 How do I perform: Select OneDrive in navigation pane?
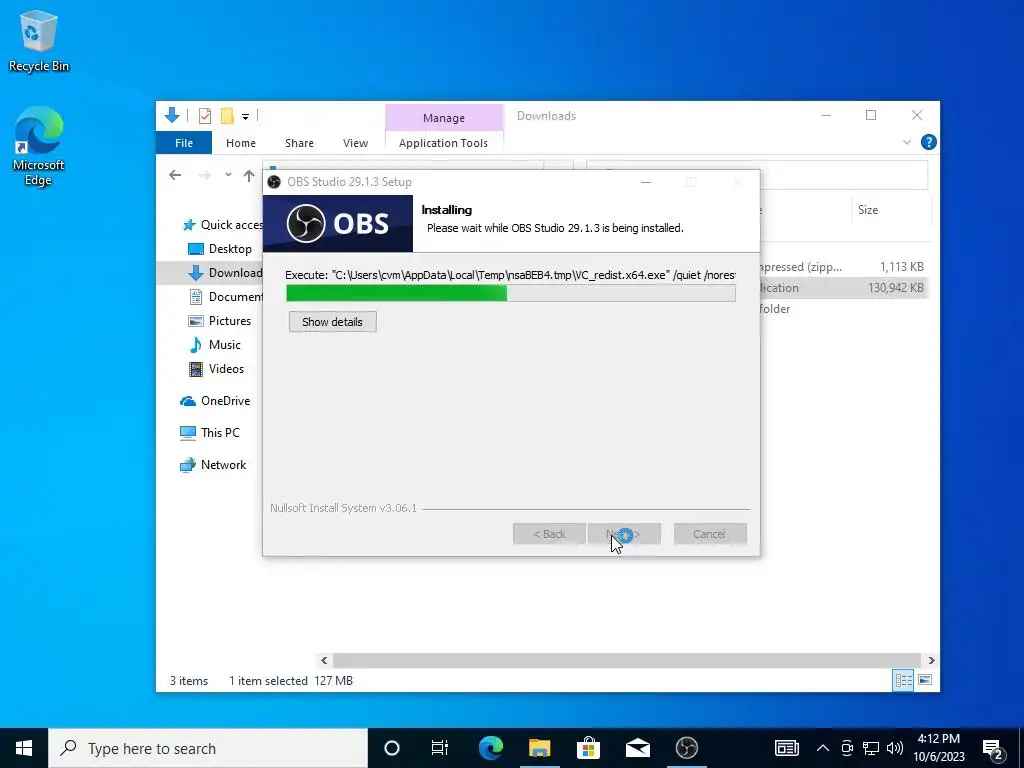tap(215, 401)
